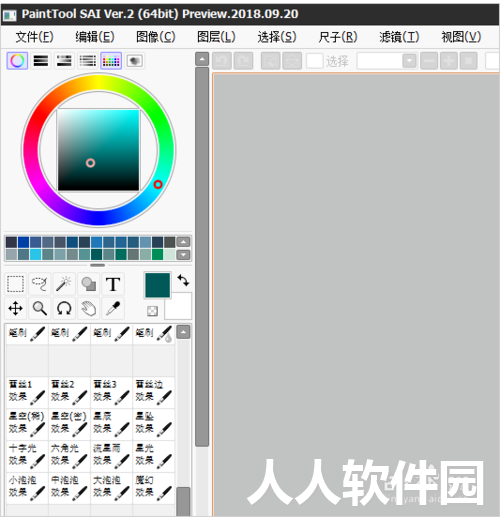
Task: Choose the 星坠 效果 brush
Action: coord(153,424)
